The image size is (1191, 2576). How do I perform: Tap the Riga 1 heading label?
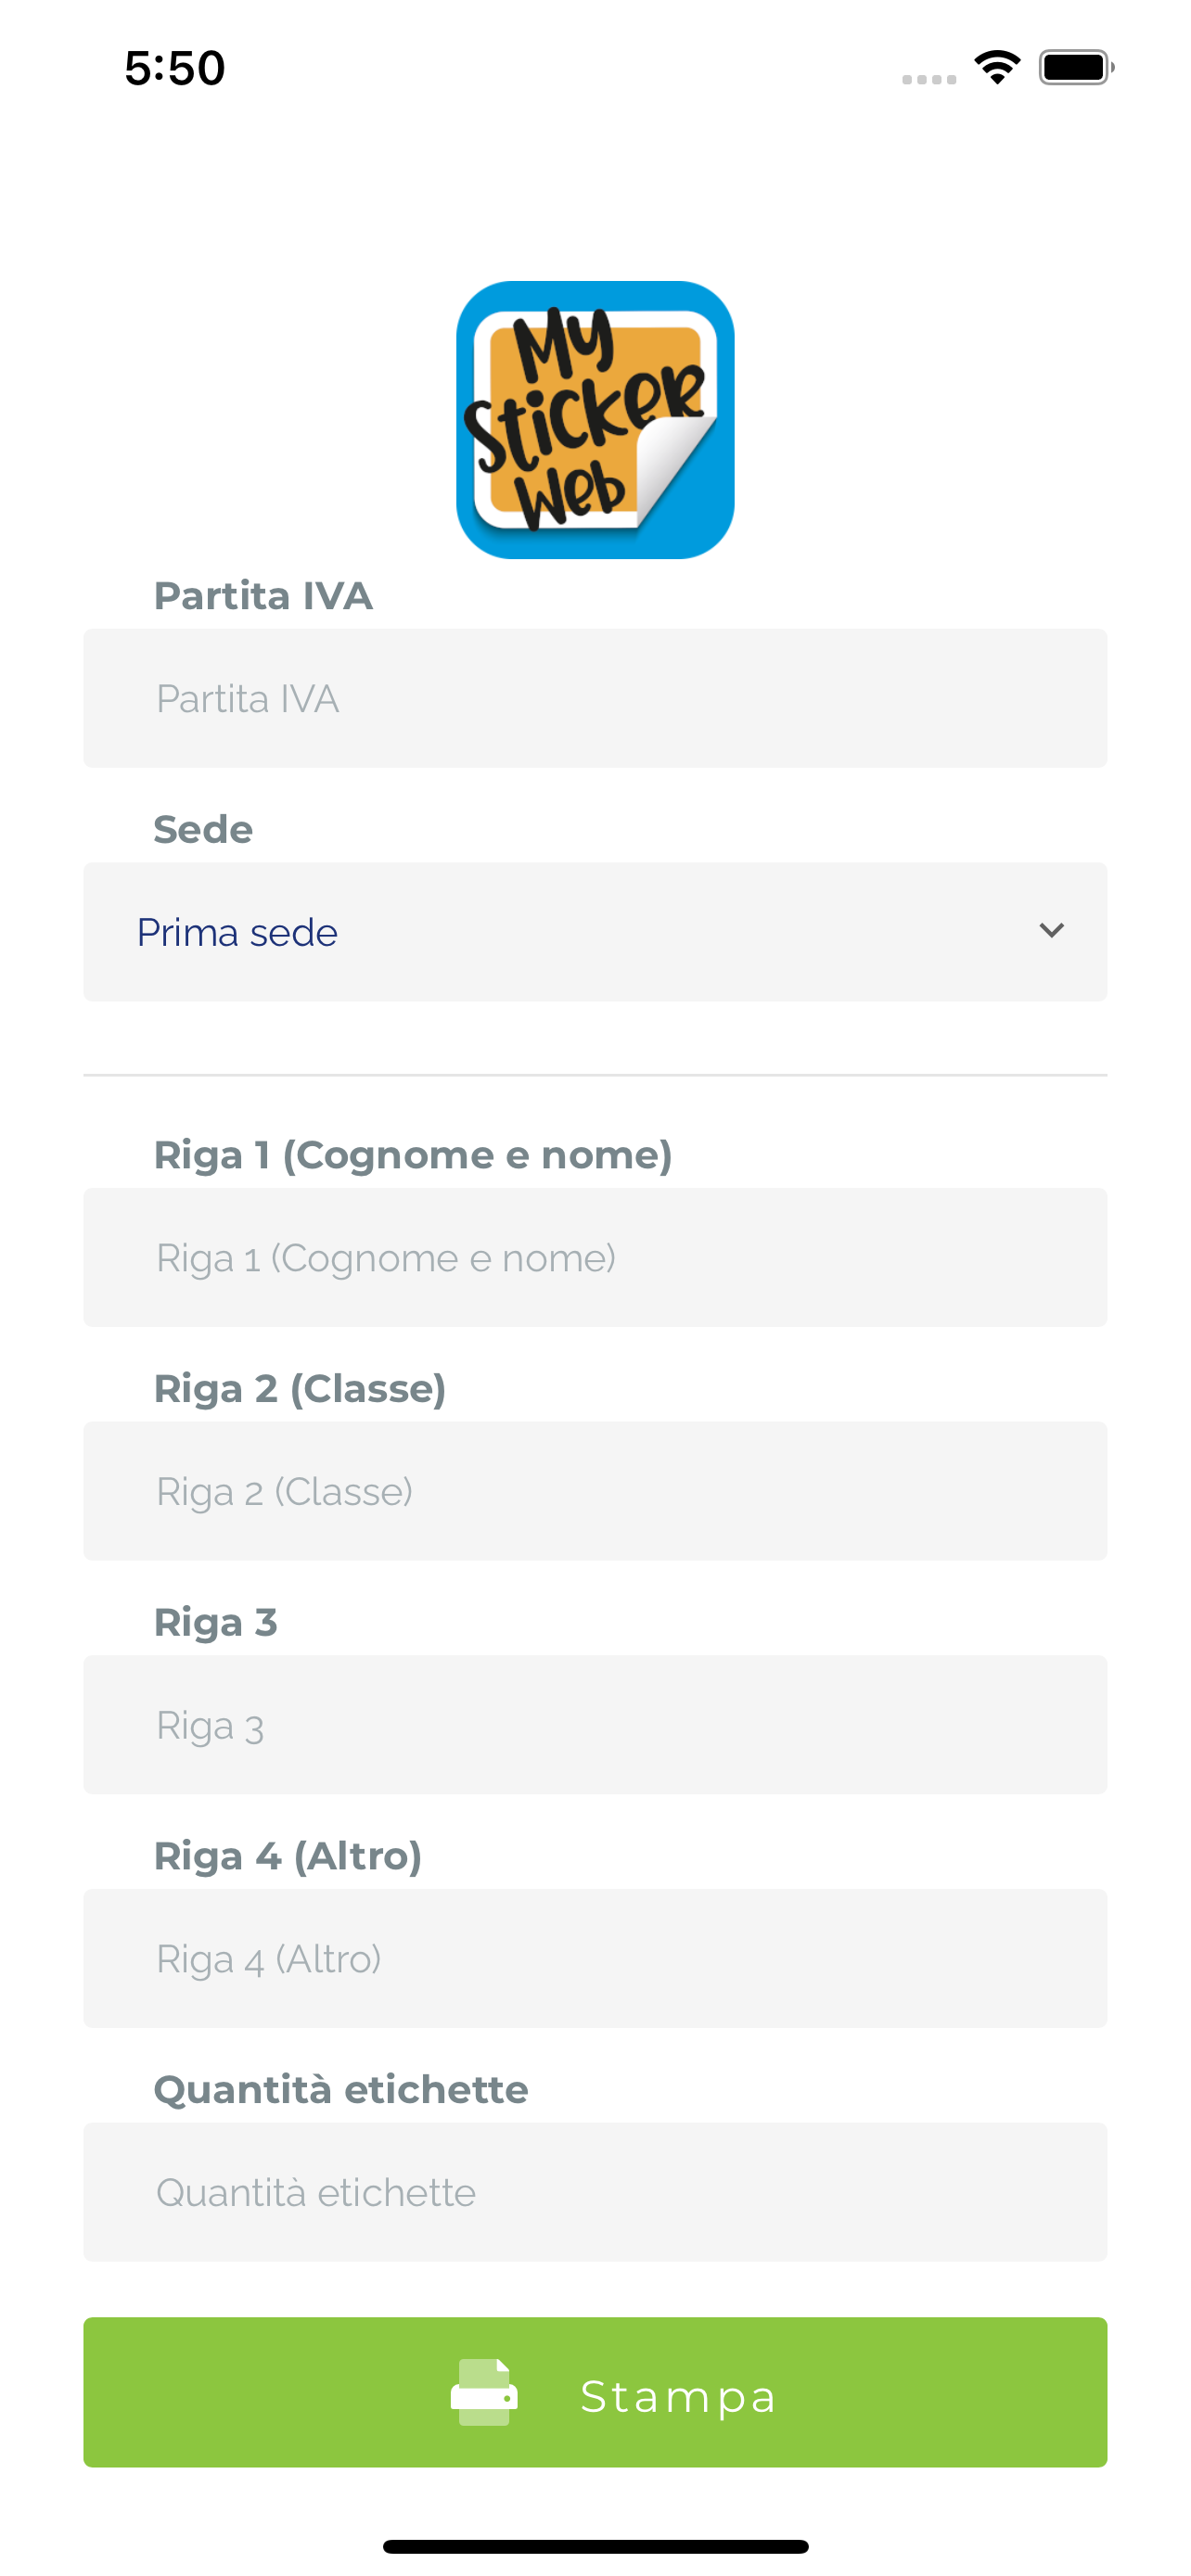(413, 1155)
